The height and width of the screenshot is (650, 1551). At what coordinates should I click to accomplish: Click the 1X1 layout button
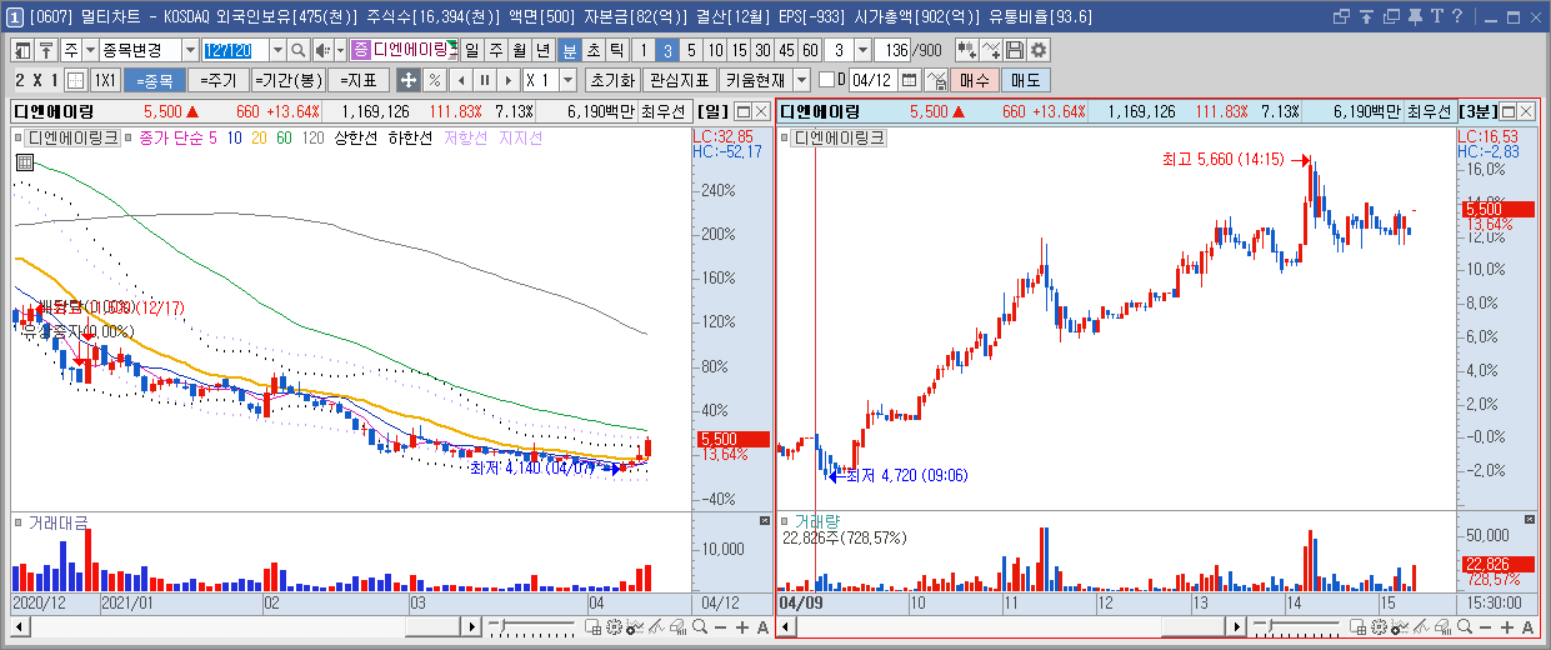[x=105, y=80]
